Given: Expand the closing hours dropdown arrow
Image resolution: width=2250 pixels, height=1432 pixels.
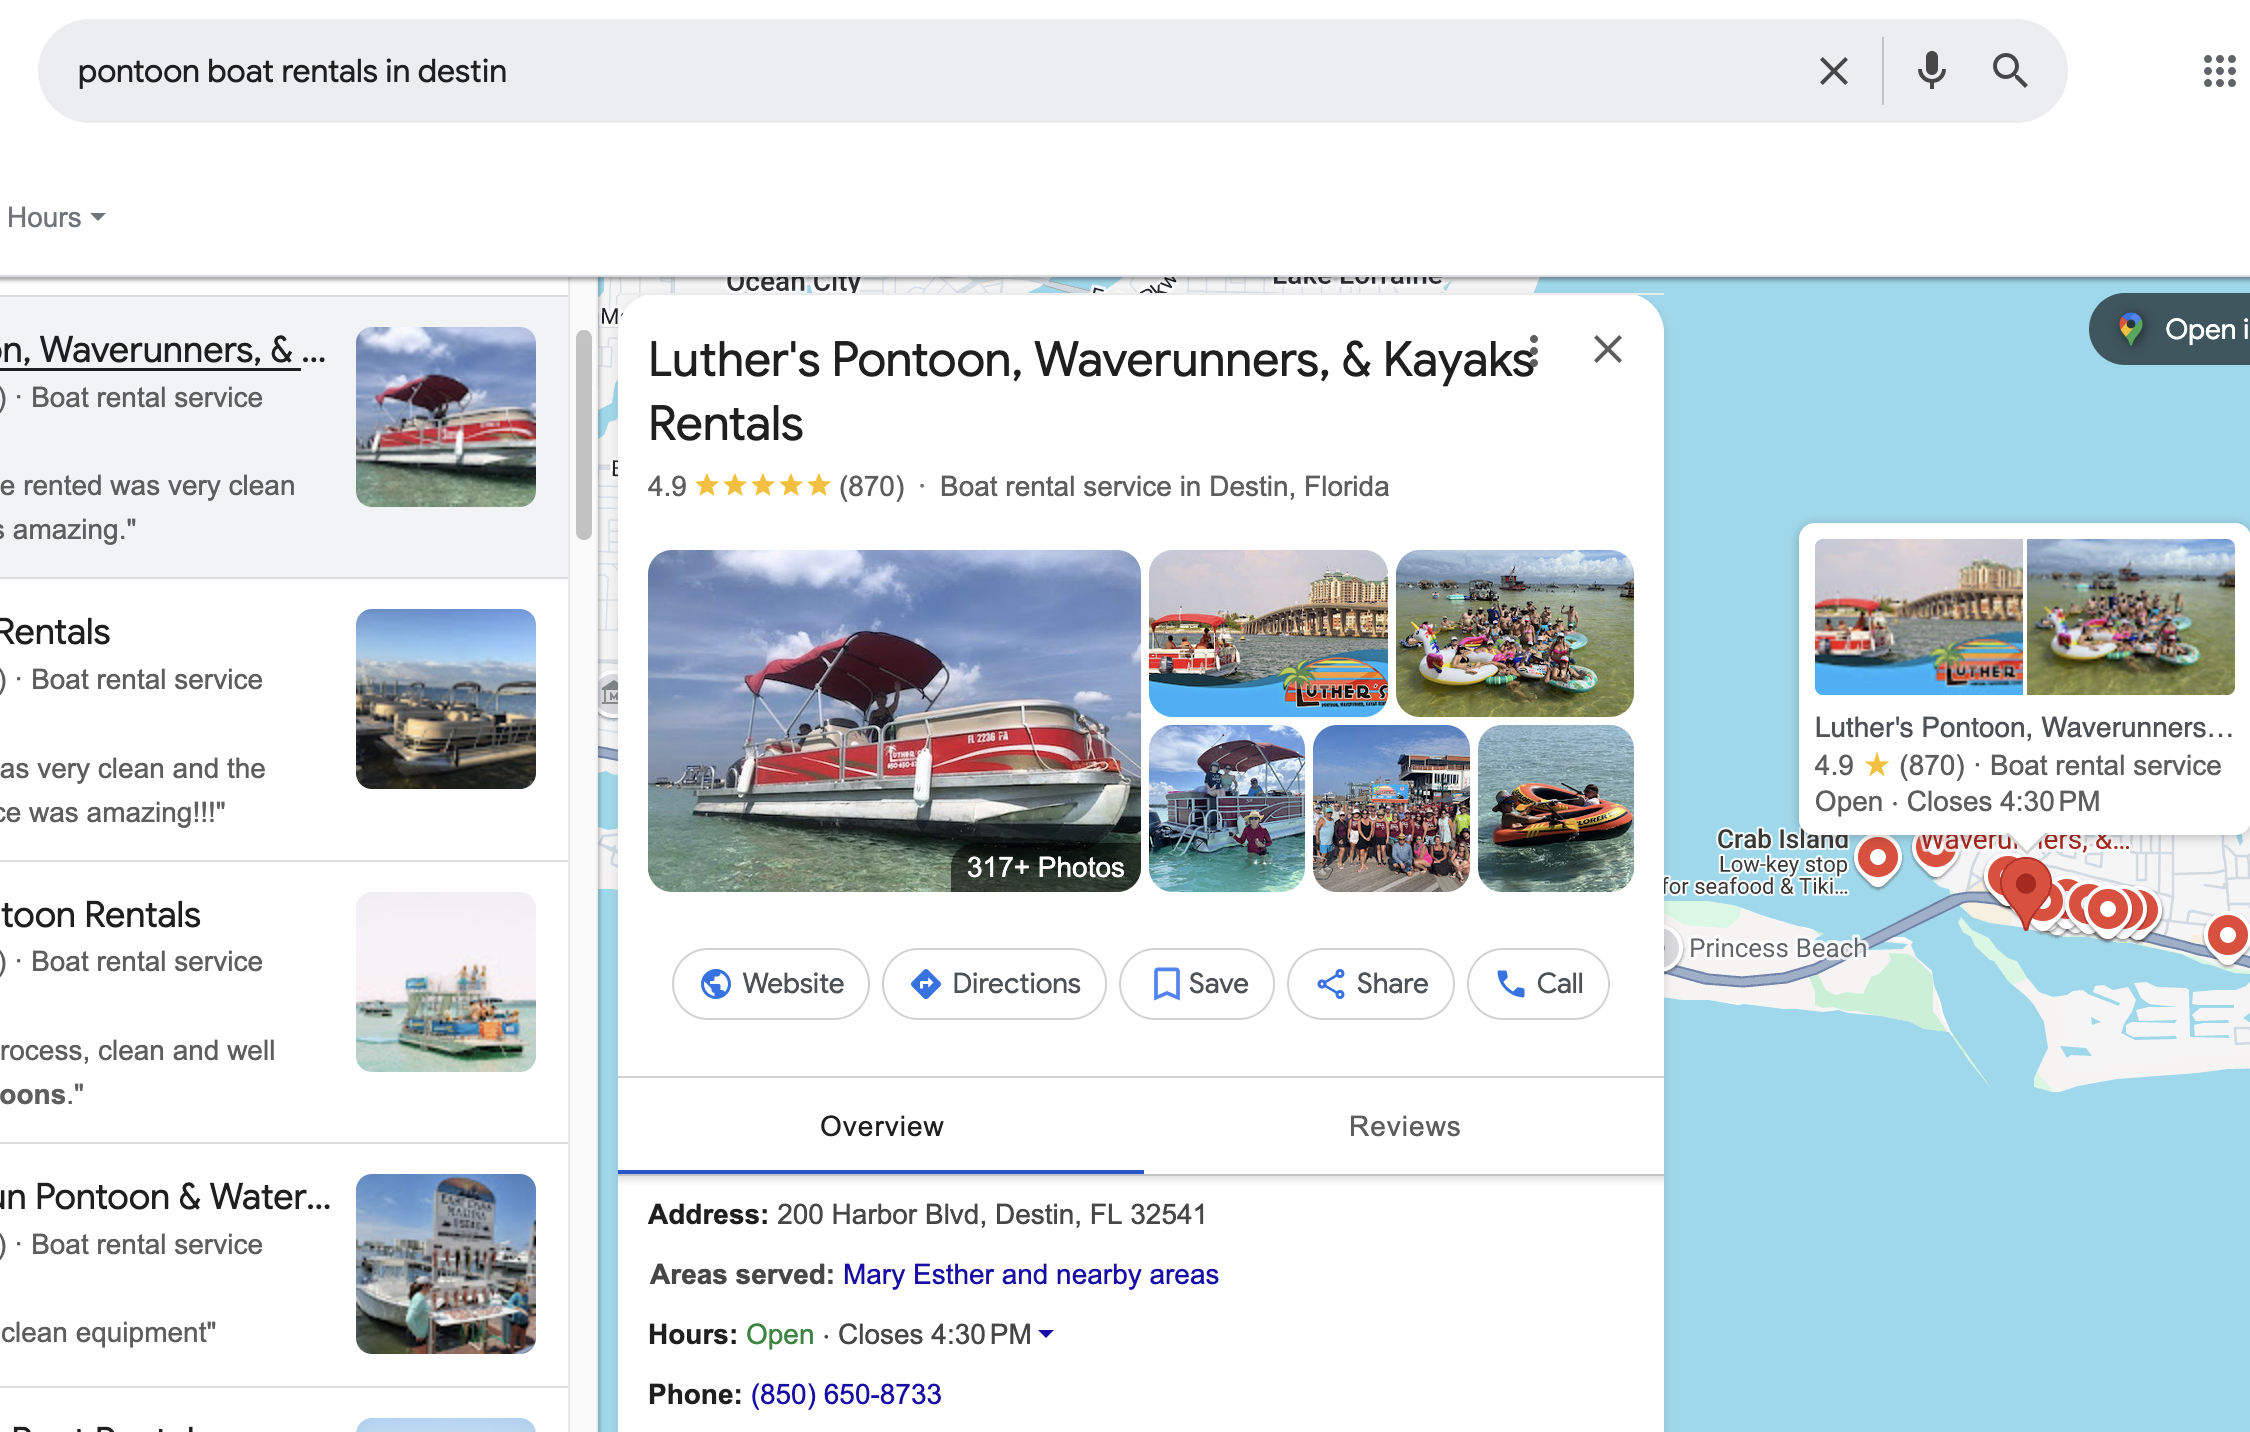Looking at the screenshot, I should tap(1046, 1334).
